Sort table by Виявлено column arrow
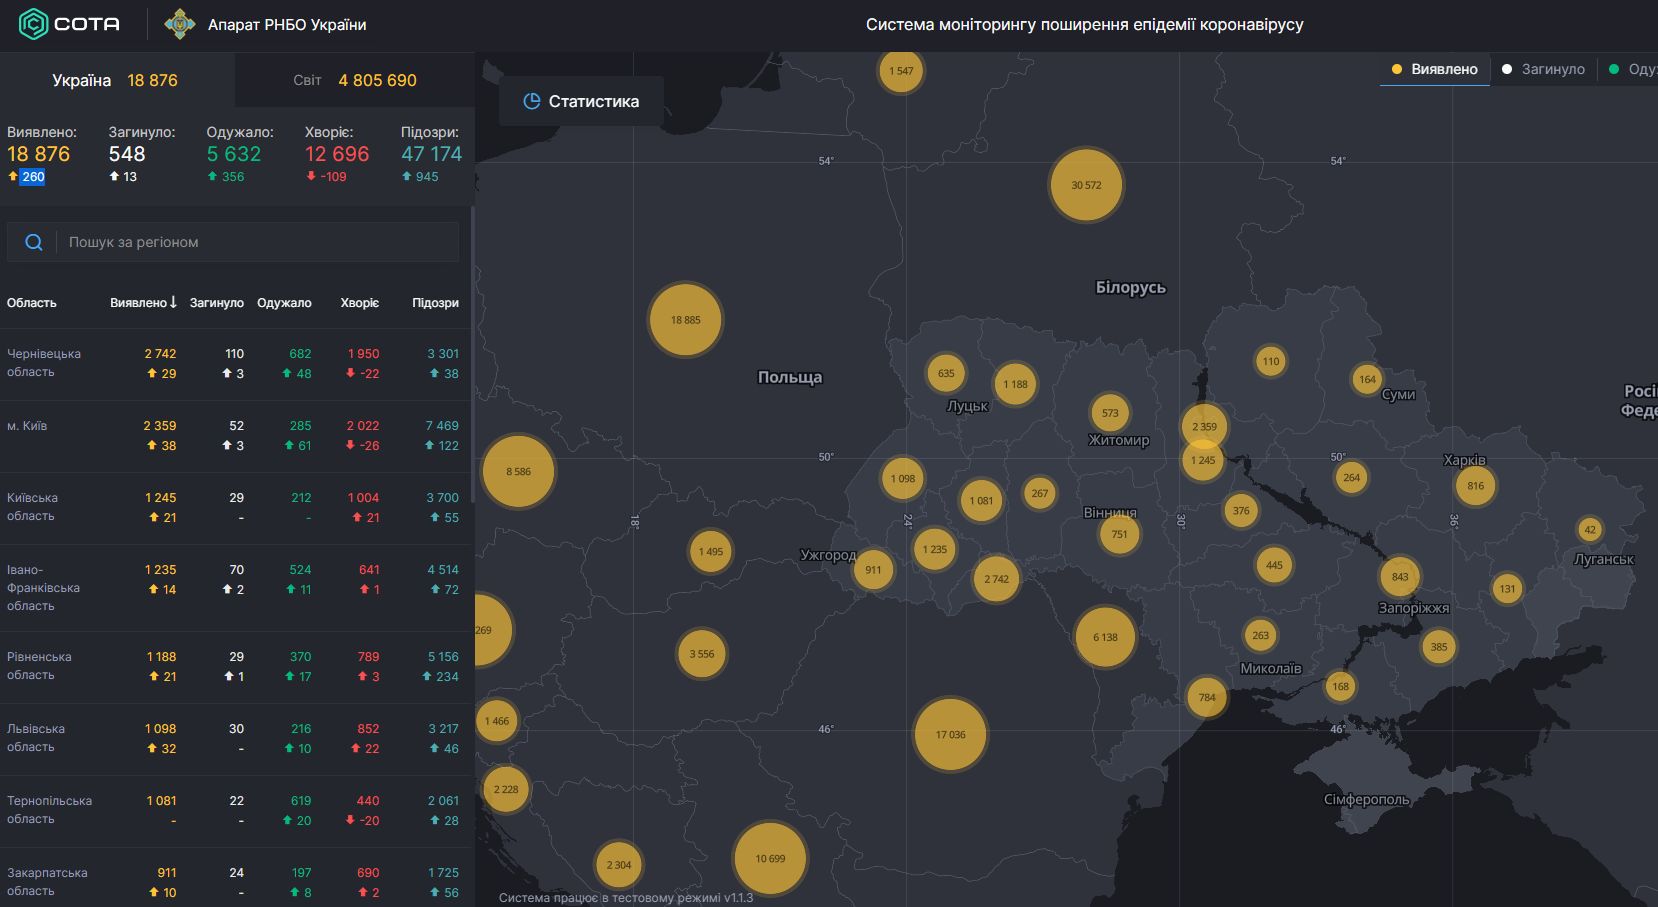 (x=173, y=302)
